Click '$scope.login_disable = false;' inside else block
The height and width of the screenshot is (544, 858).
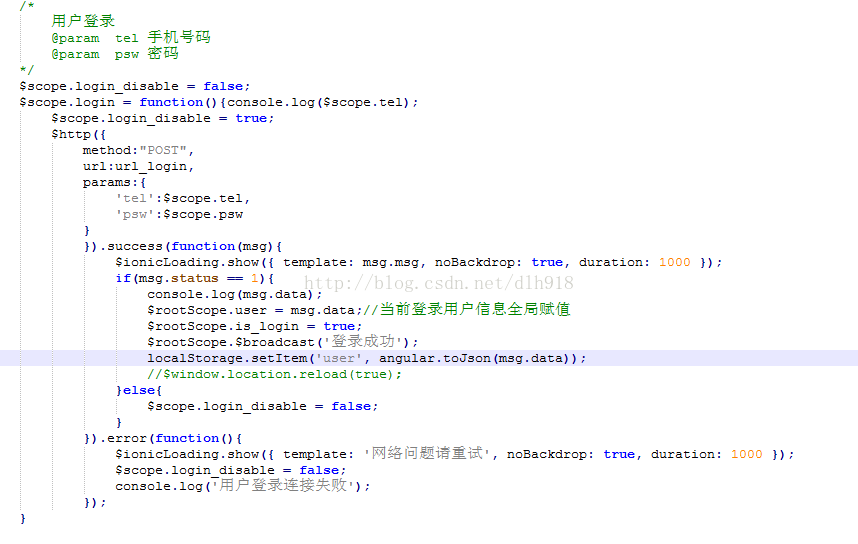[263, 407]
